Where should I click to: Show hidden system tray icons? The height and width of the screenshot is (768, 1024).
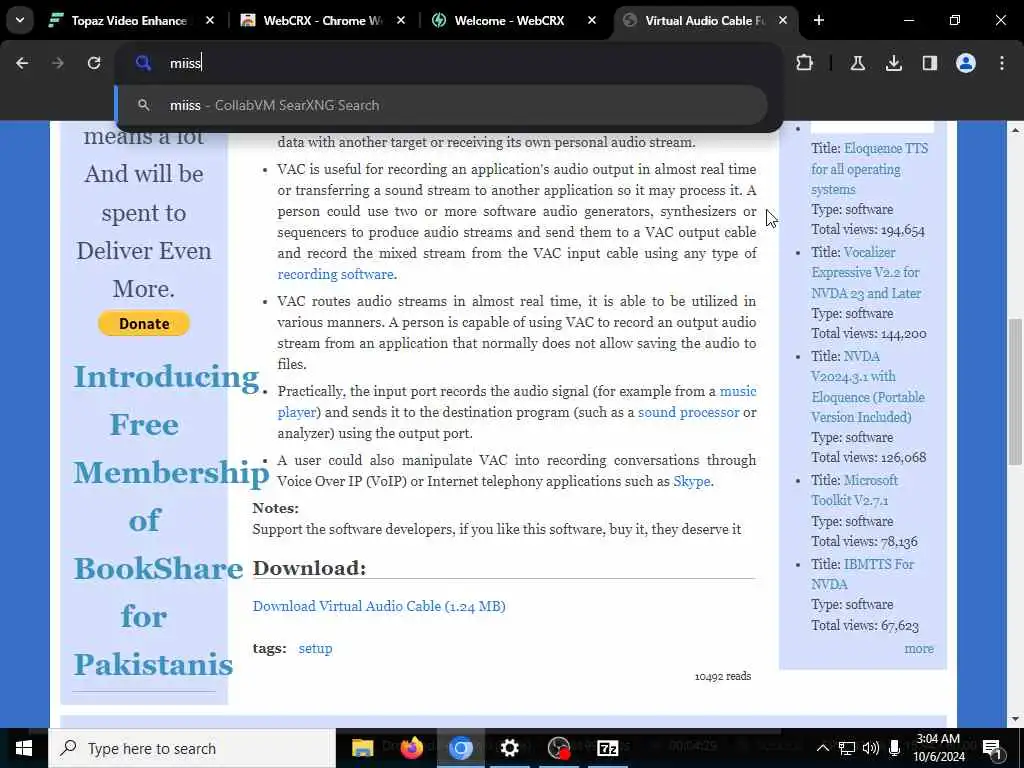[x=823, y=748]
